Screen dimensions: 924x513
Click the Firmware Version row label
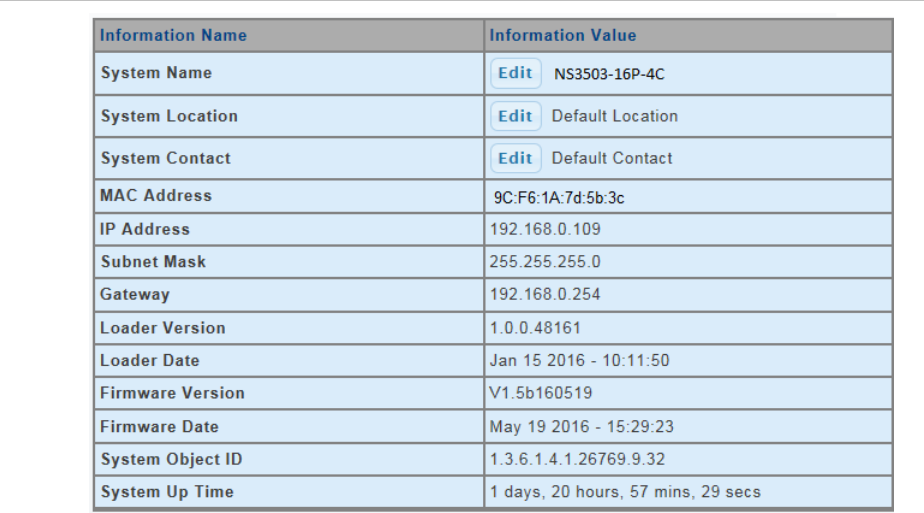click(172, 393)
